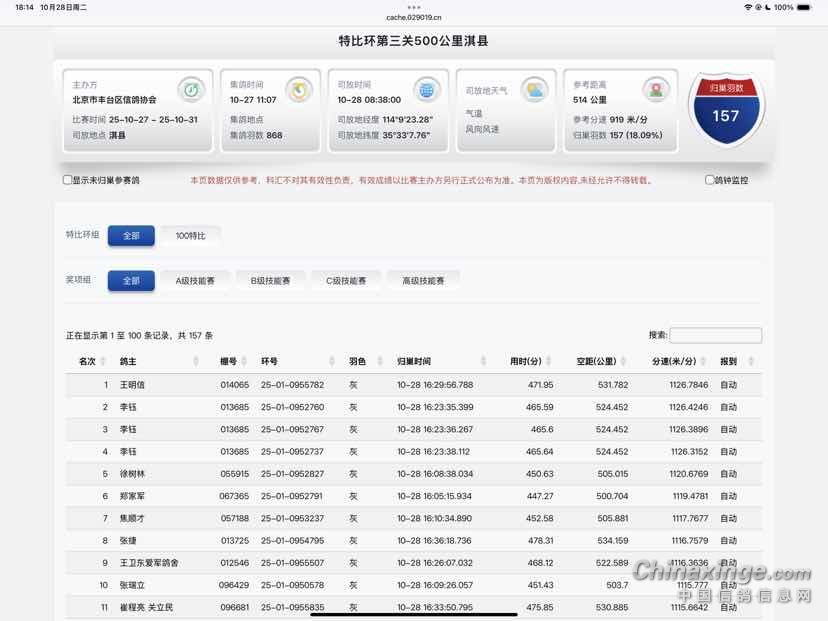The height and width of the screenshot is (621, 828).
Task: Click the 搜索 search input field
Action: point(715,336)
